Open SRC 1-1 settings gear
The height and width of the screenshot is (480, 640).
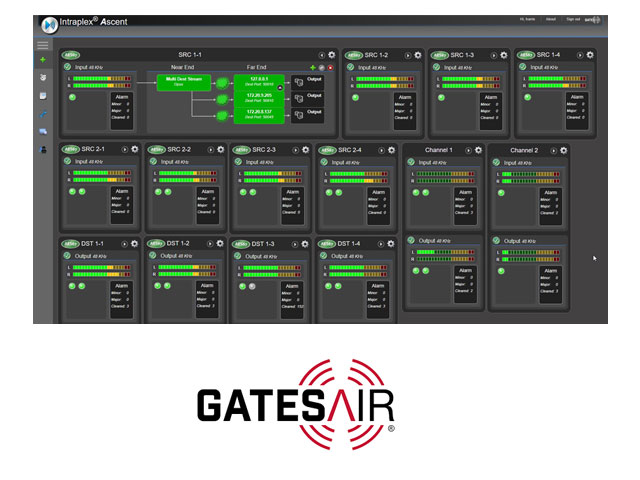332,55
